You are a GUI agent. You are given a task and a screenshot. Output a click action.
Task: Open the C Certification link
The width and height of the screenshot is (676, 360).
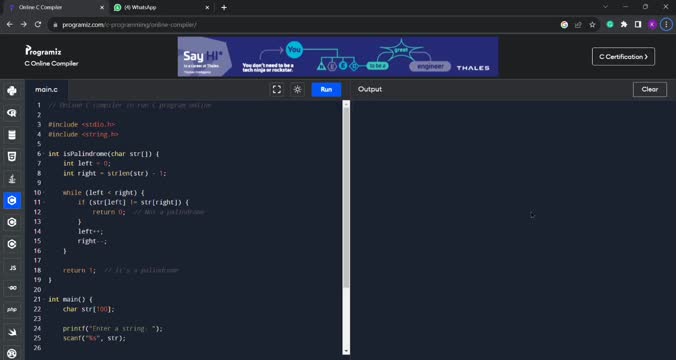point(623,56)
